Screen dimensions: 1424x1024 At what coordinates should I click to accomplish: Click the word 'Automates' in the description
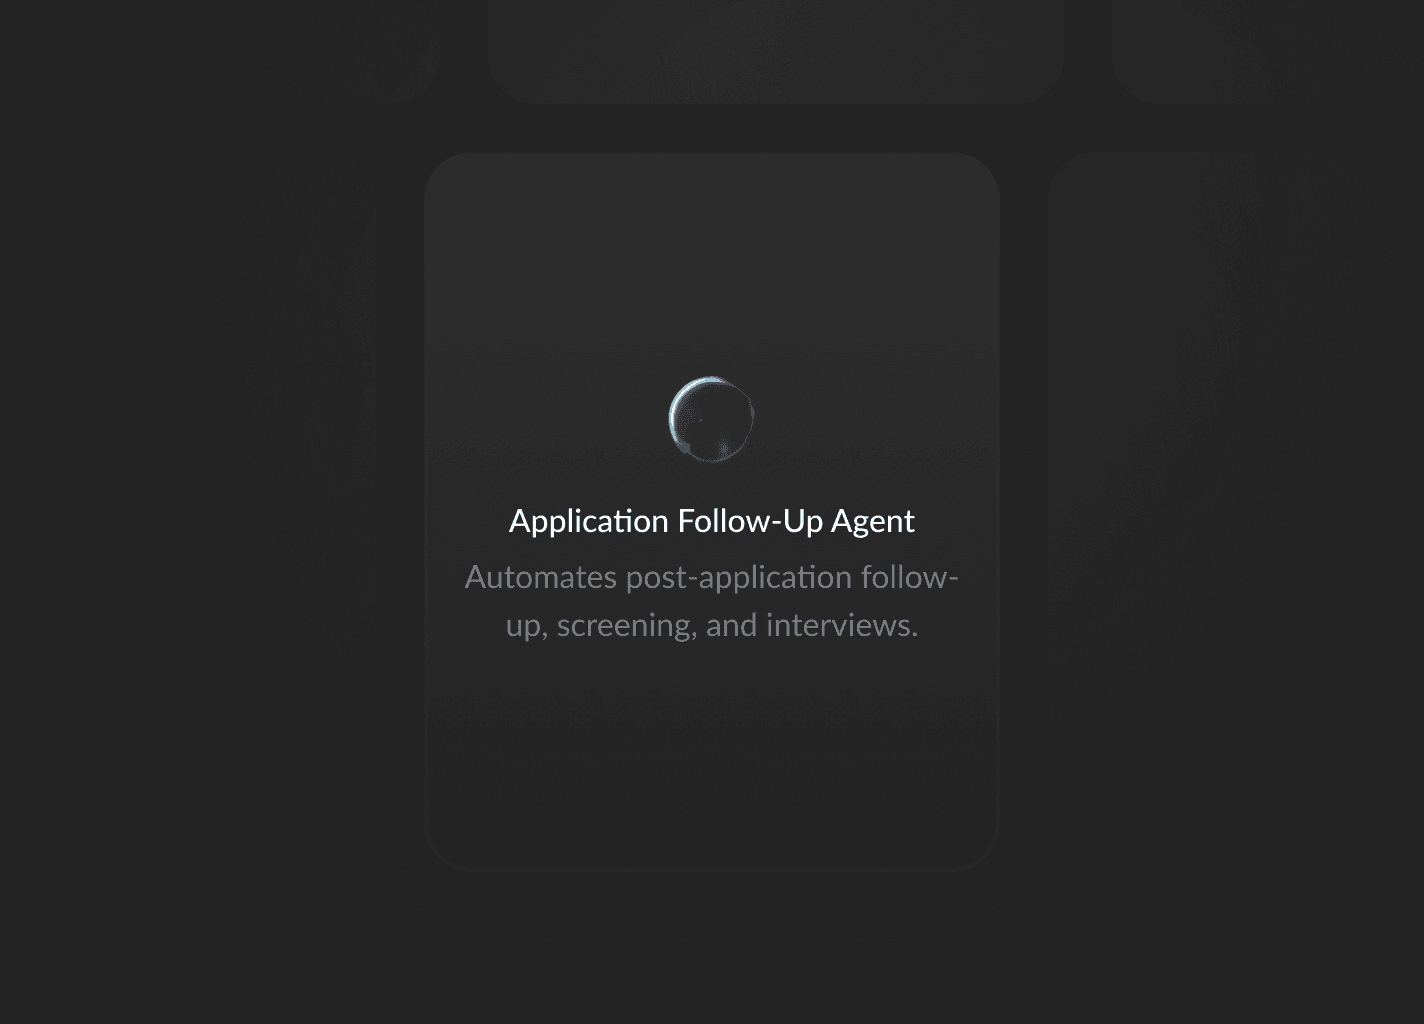coord(541,577)
